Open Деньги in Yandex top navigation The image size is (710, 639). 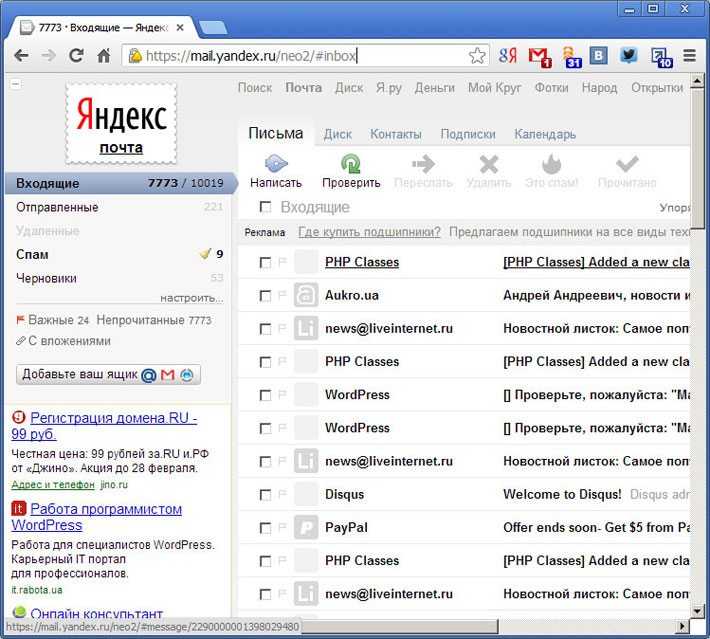coord(435,87)
